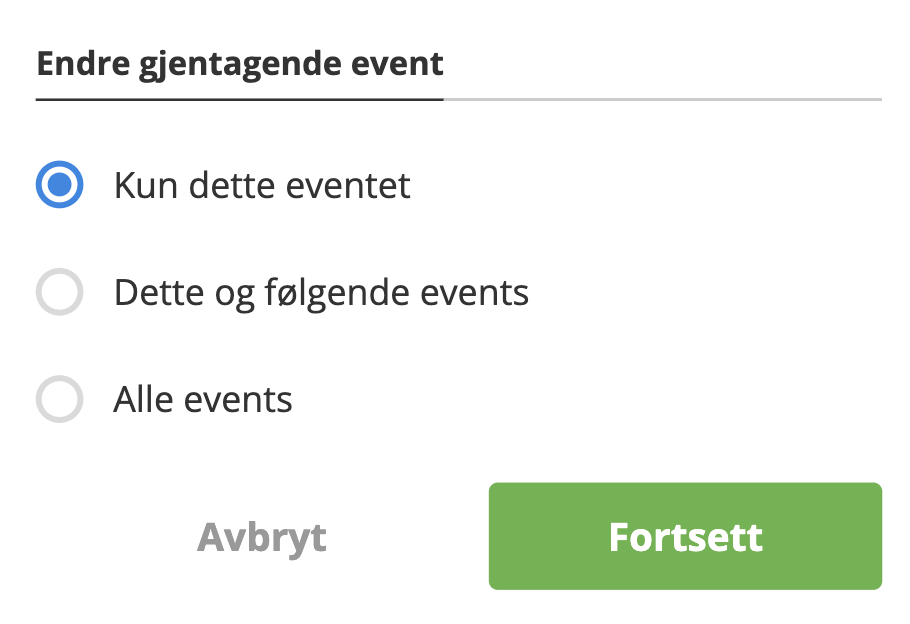Apply change to all events
This screenshot has width=910, height=624.
(59, 400)
